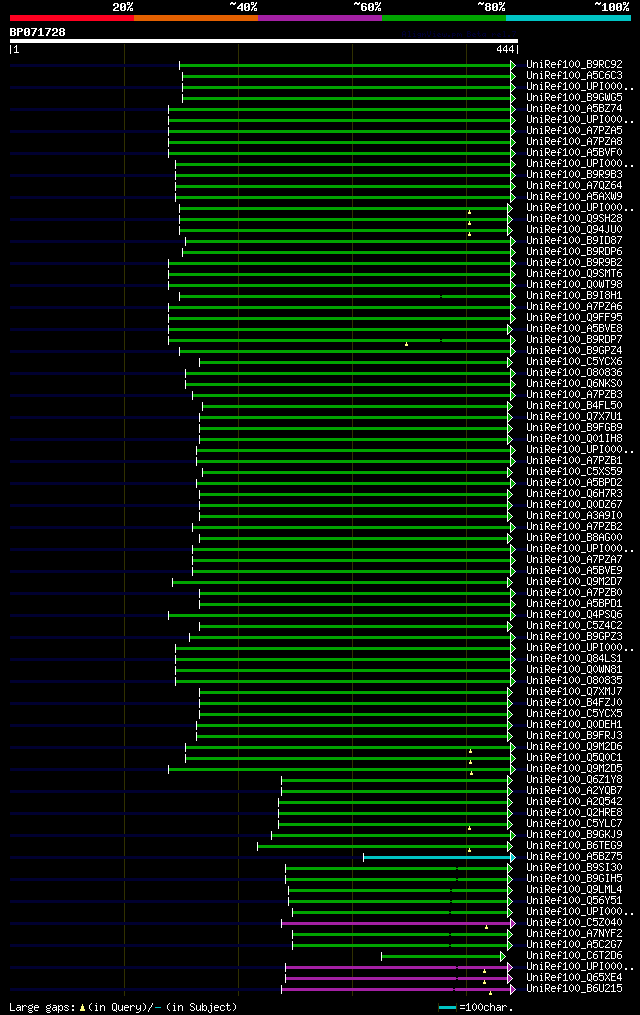Click the purple alignment bar for UniRef100_C5Z040
The image size is (640, 1015).
398,924
